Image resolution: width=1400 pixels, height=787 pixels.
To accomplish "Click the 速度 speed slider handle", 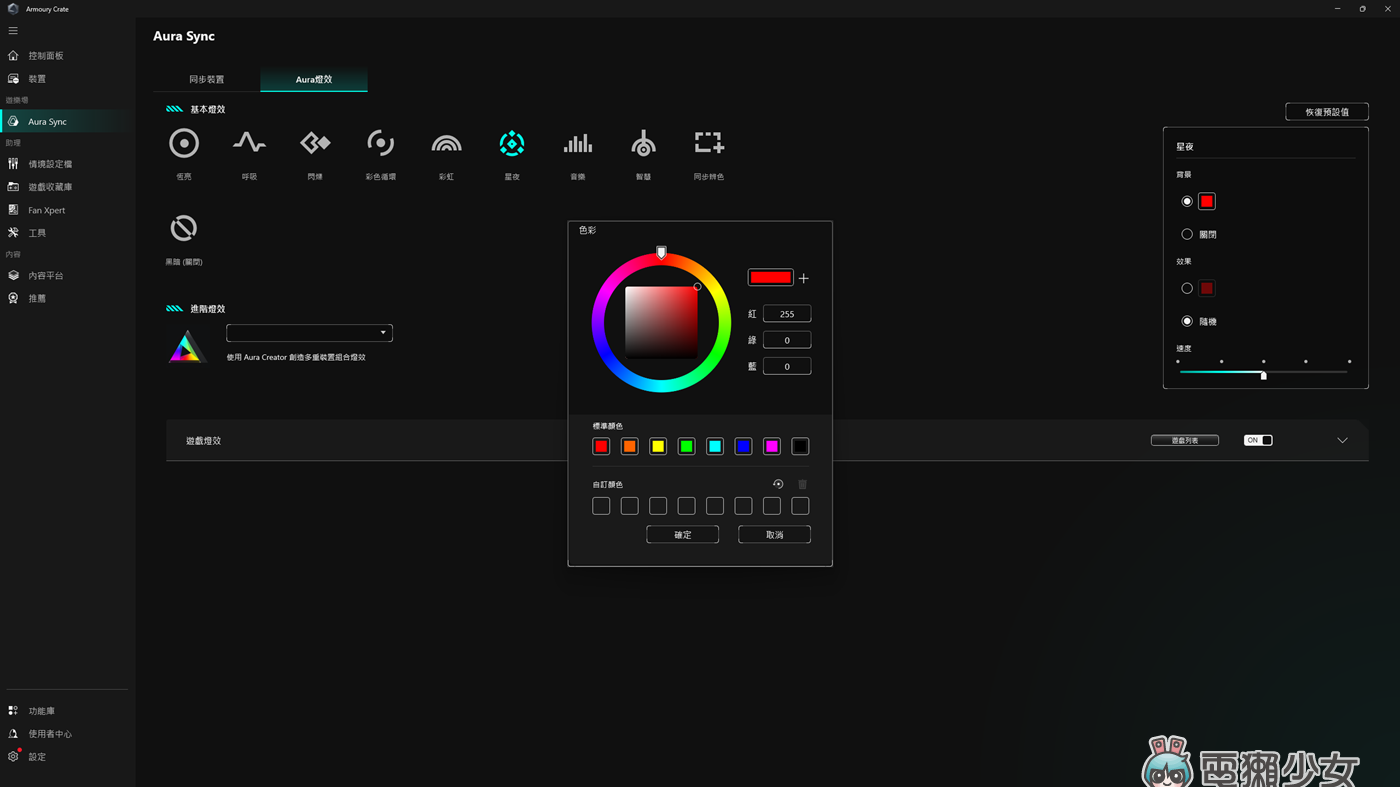I will pyautogui.click(x=1264, y=374).
